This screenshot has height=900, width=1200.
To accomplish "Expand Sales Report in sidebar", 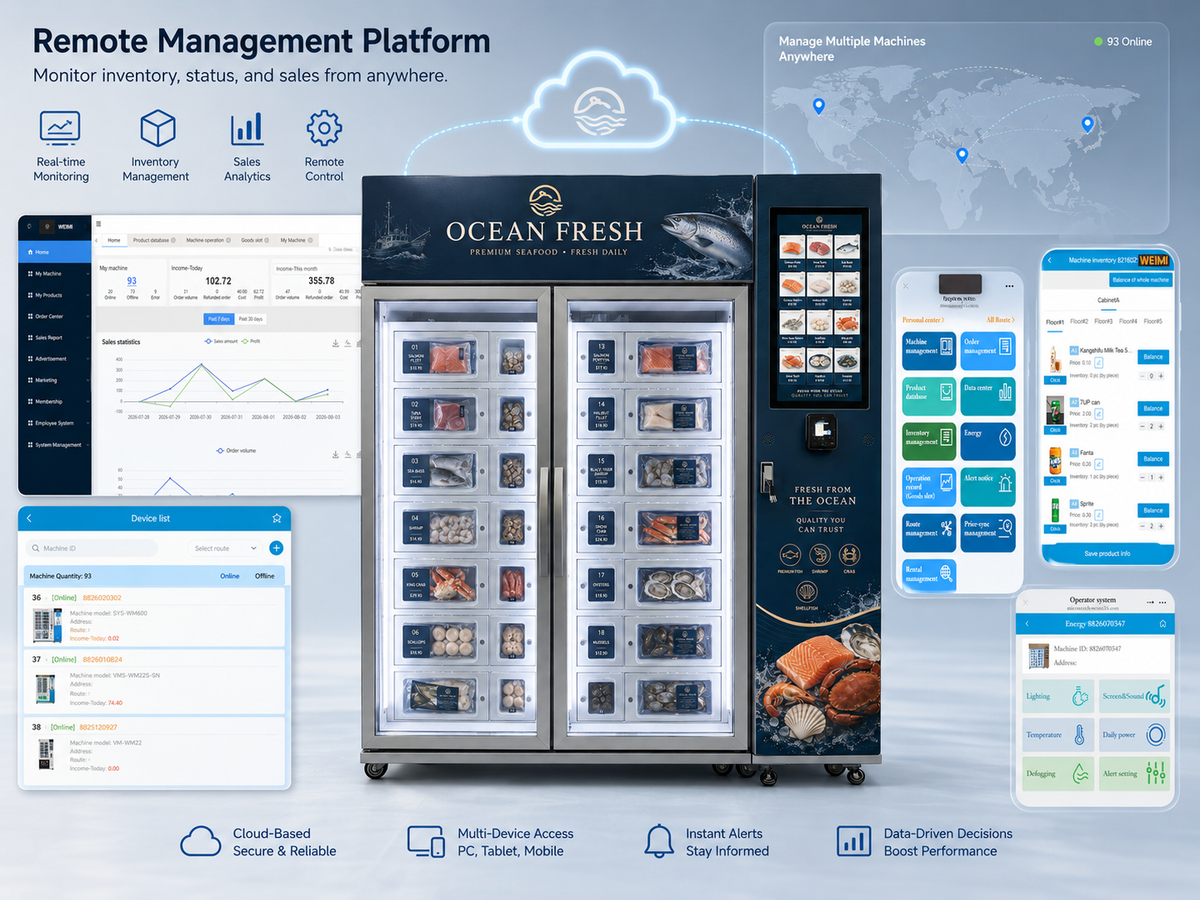I will pyautogui.click(x=55, y=338).
